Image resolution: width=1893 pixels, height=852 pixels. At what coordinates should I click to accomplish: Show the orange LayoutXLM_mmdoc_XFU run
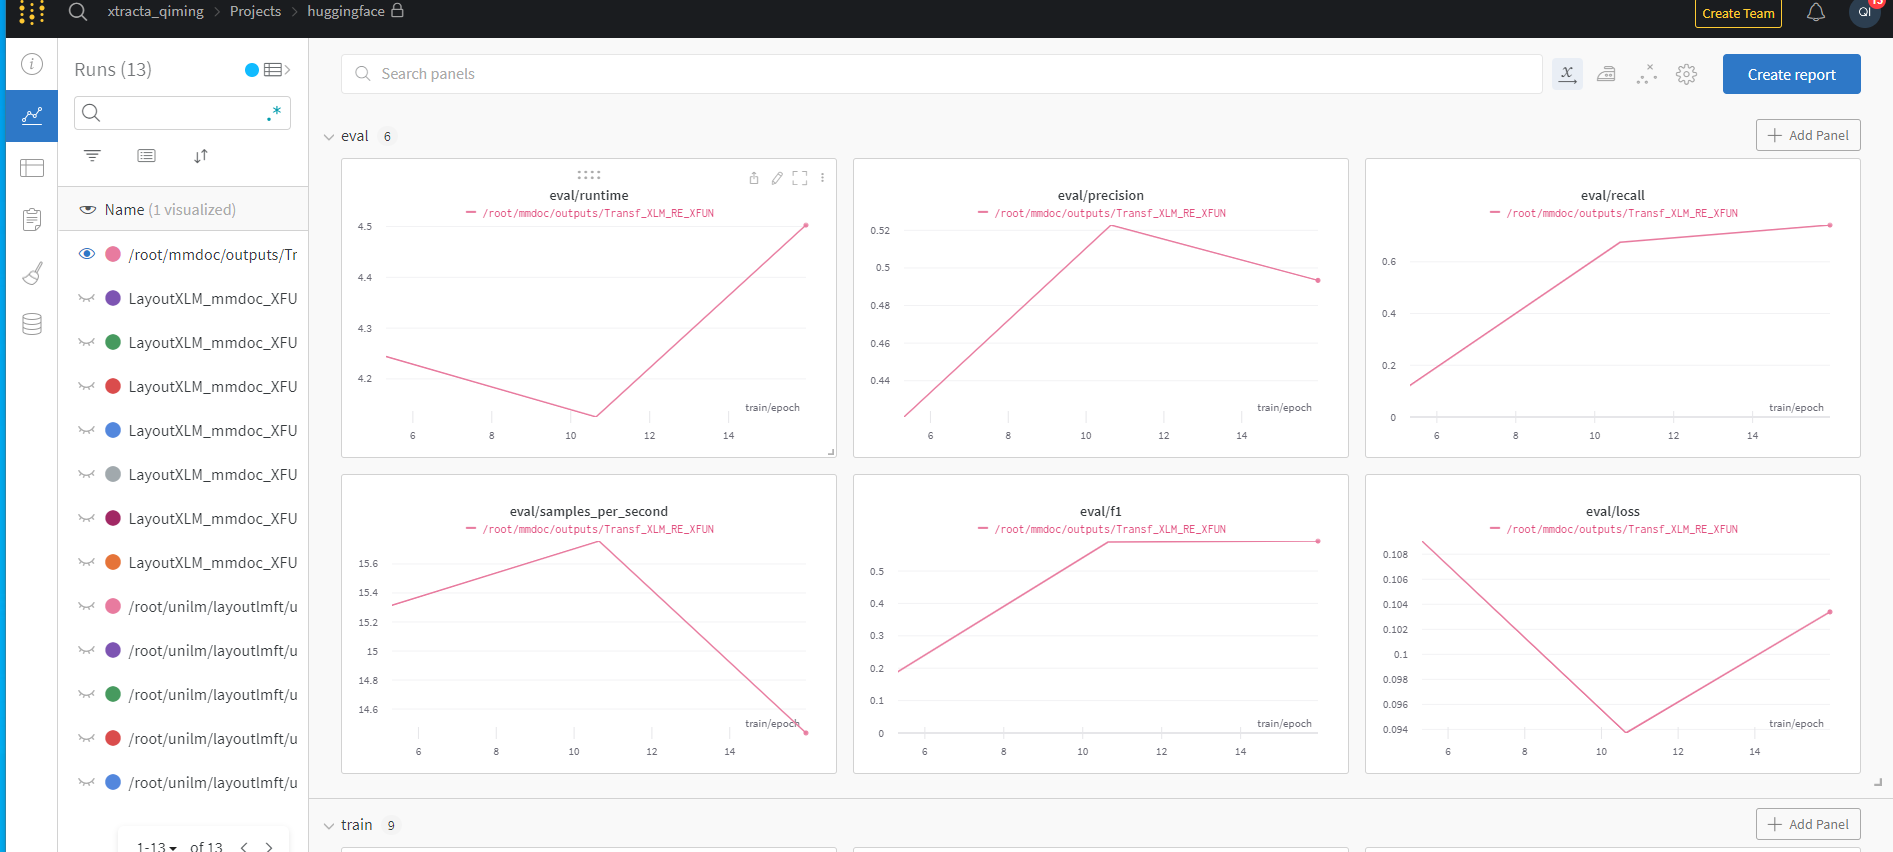[87, 562]
